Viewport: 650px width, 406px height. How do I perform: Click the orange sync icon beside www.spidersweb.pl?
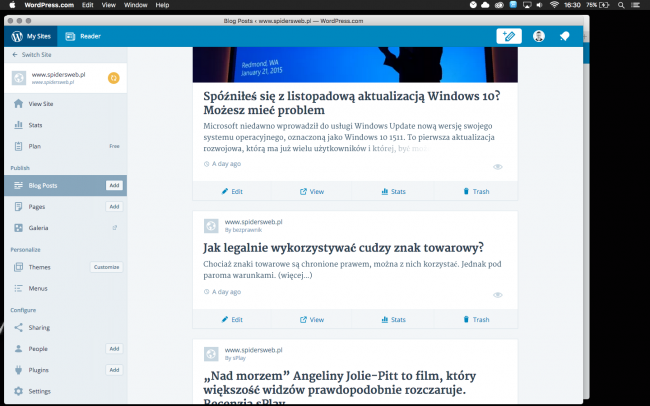114,78
